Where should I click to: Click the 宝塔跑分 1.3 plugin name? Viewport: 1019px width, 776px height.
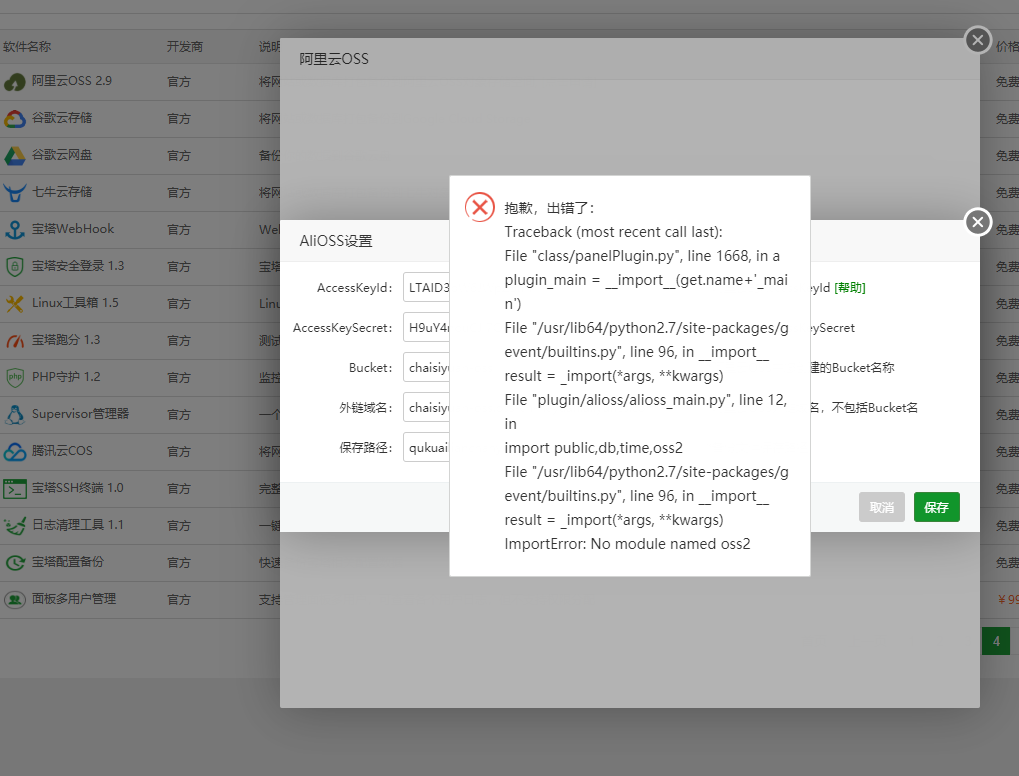tap(66, 340)
